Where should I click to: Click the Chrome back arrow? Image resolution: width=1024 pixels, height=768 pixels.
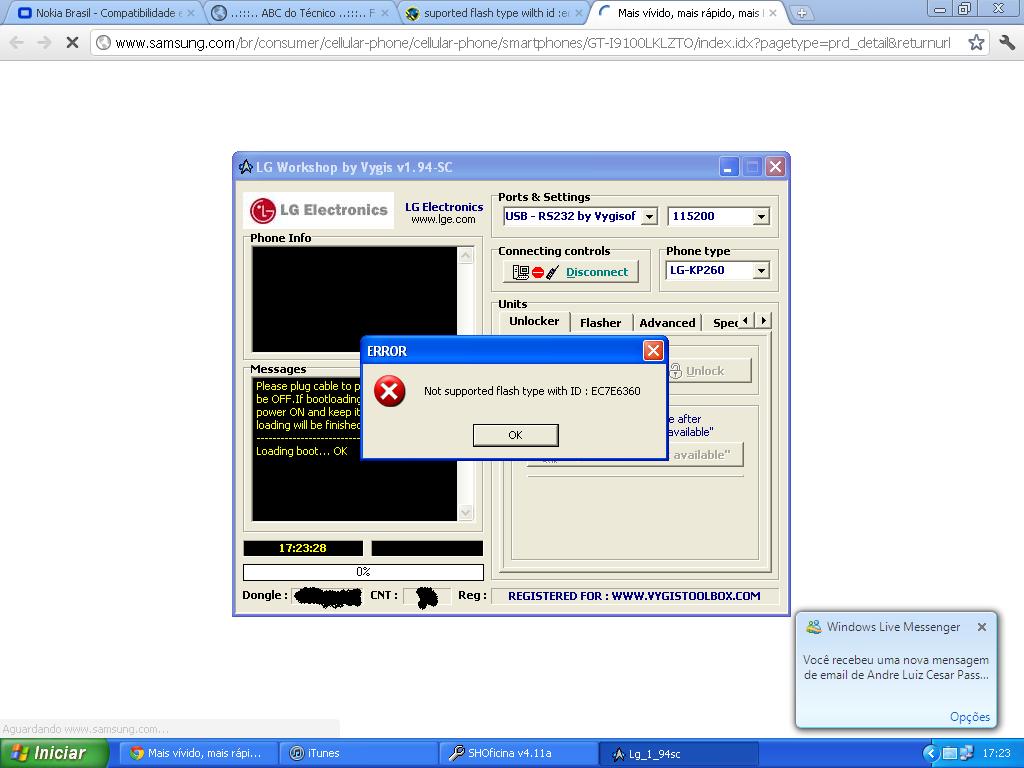click(16, 43)
